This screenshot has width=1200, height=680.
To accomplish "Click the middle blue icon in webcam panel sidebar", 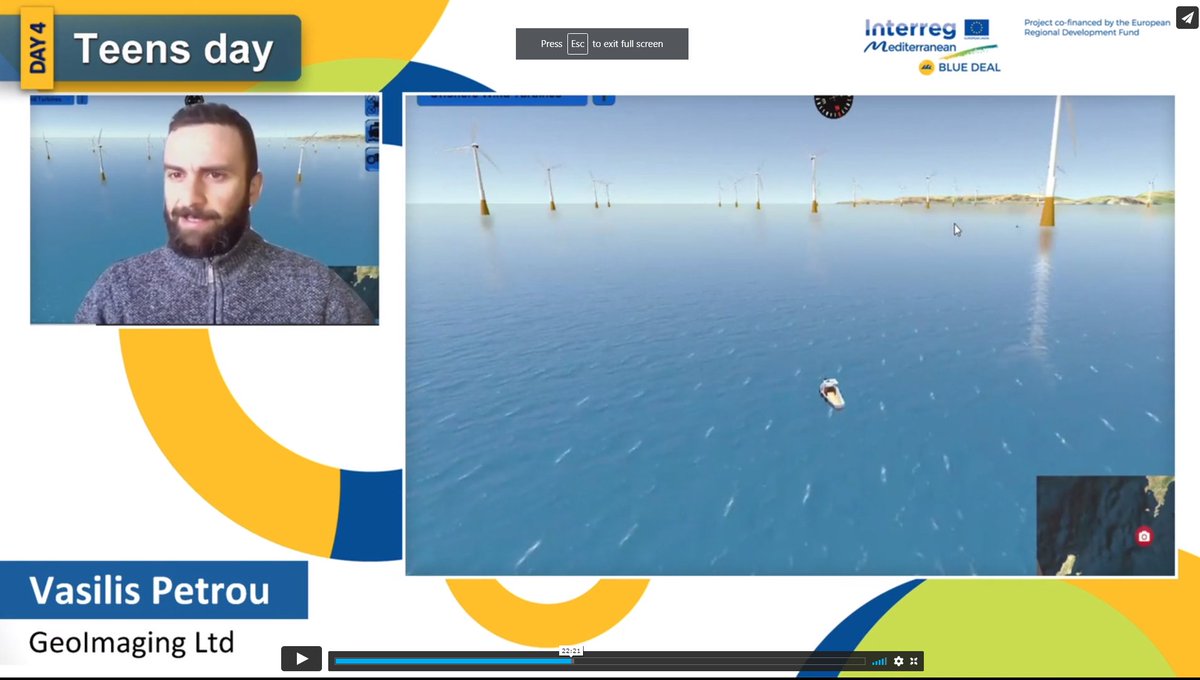I will pyautogui.click(x=372, y=131).
